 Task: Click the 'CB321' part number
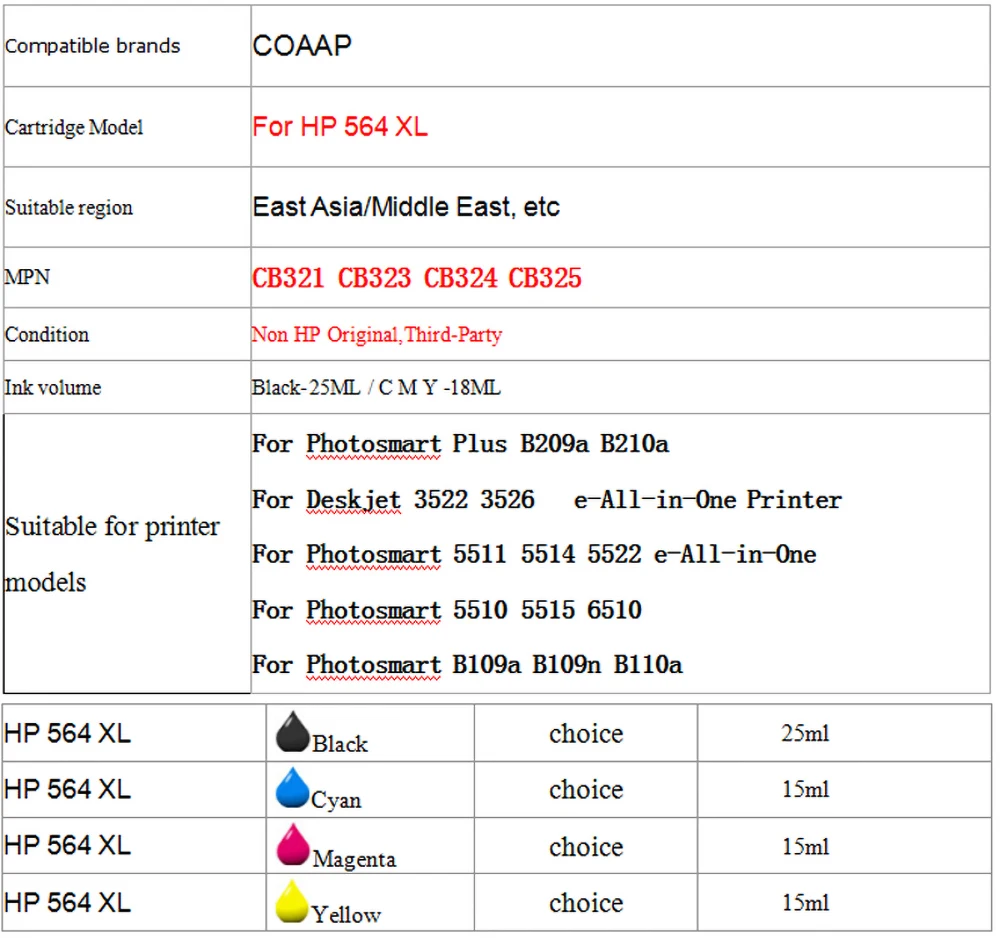pyautogui.click(x=288, y=278)
